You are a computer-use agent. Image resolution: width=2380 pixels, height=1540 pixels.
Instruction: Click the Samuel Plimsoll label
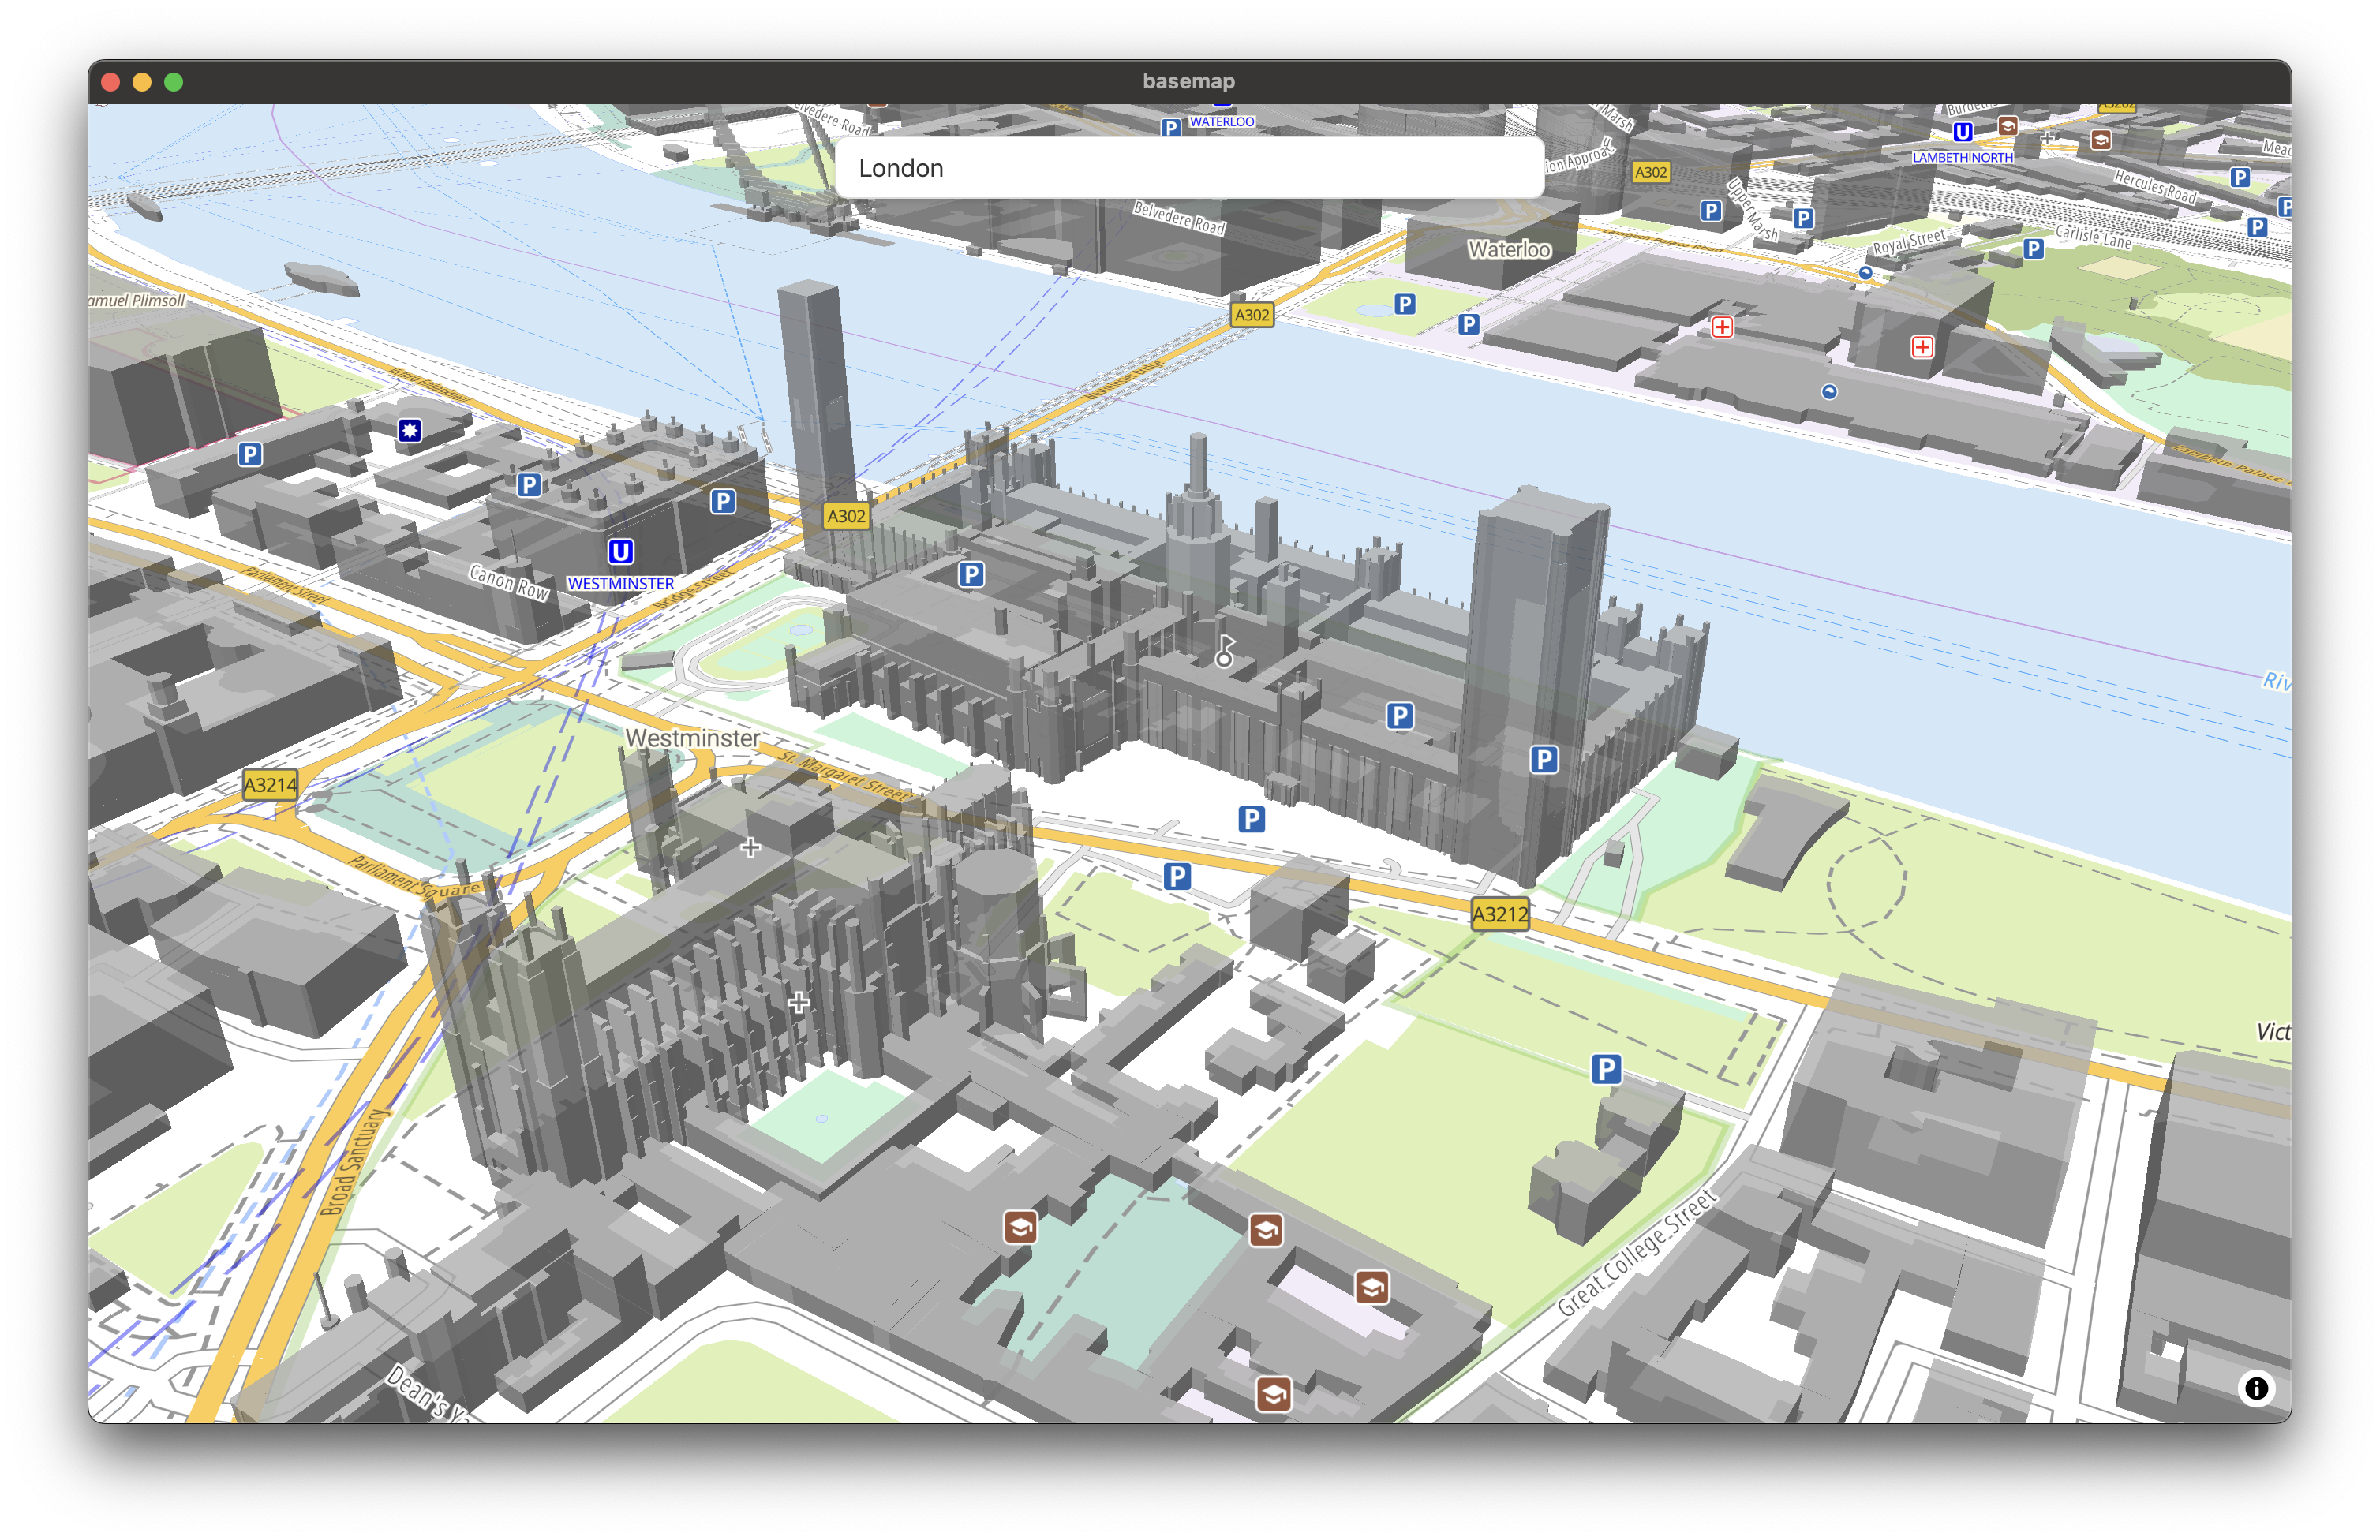(137, 300)
